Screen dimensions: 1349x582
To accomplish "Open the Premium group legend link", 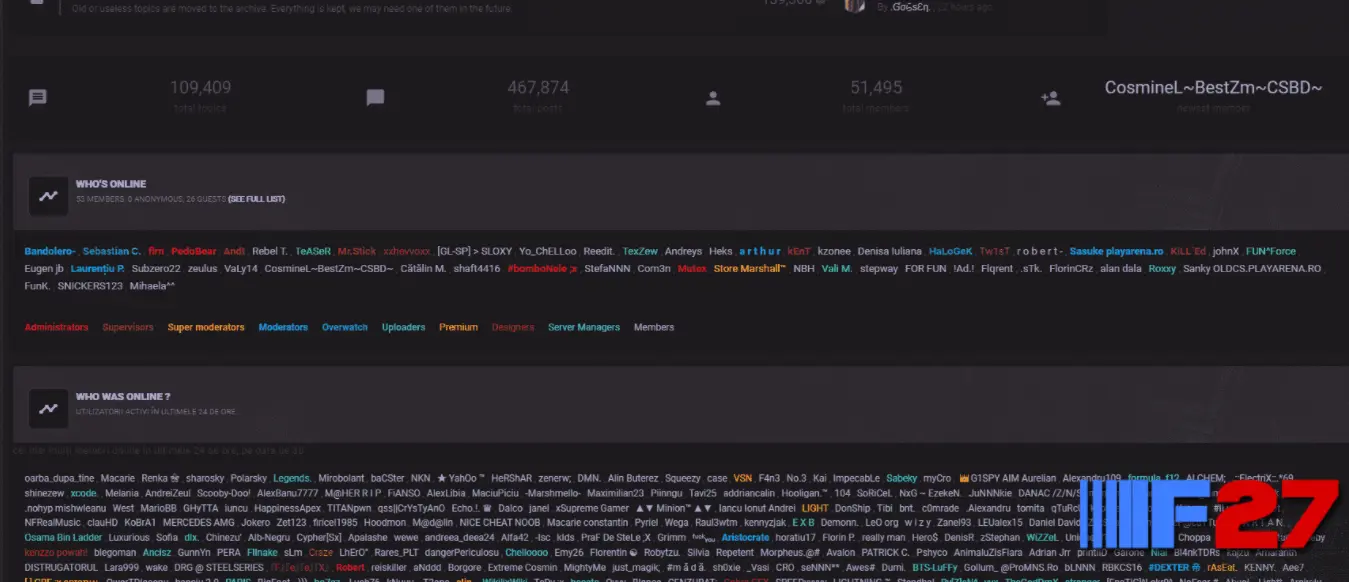I will pyautogui.click(x=458, y=327).
